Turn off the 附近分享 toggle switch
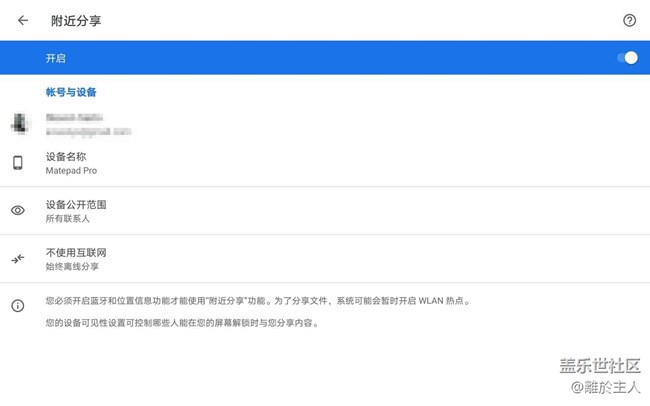650x406 pixels. pos(626,58)
